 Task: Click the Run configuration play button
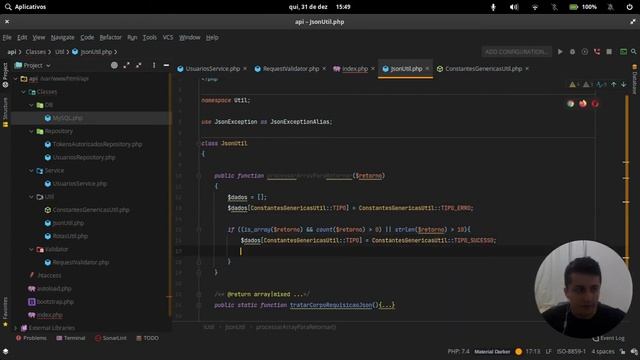[560, 52]
